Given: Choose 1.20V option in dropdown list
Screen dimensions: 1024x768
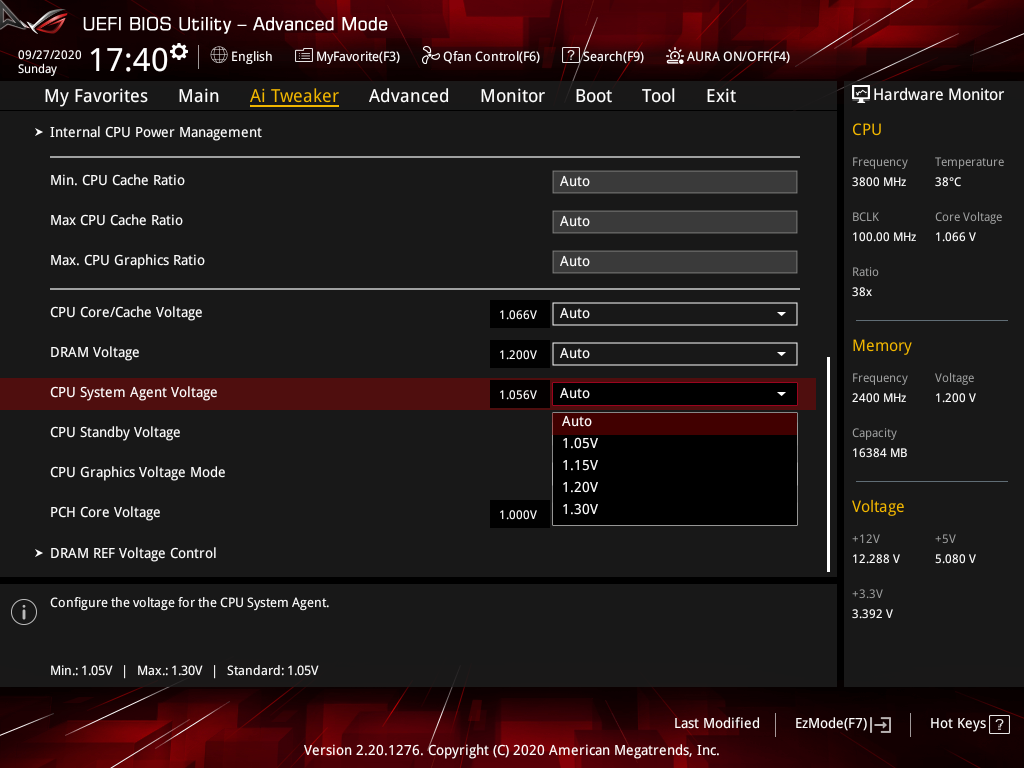Looking at the screenshot, I should point(675,488).
